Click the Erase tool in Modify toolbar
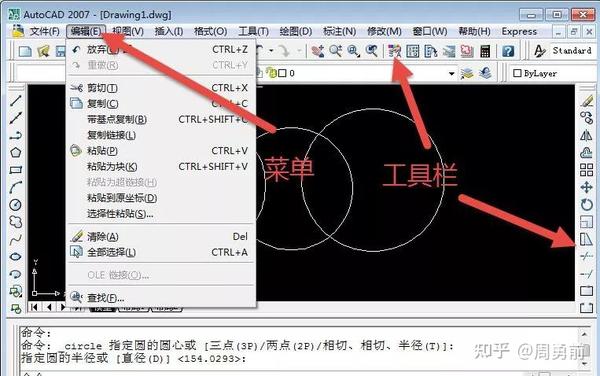 [587, 101]
